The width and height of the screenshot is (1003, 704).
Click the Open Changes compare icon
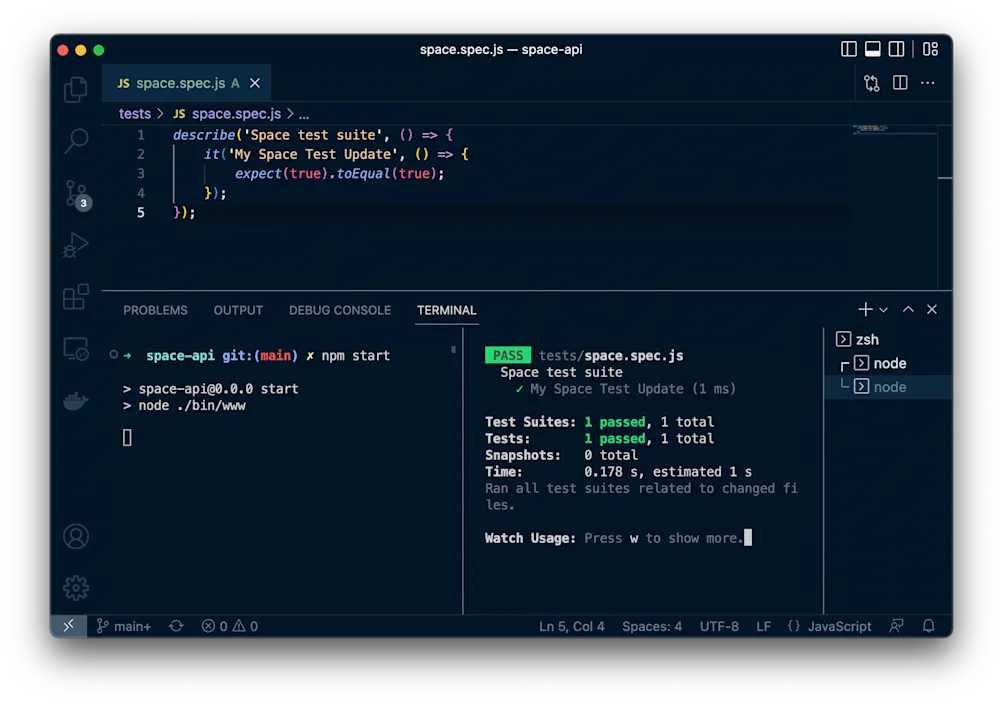871,83
